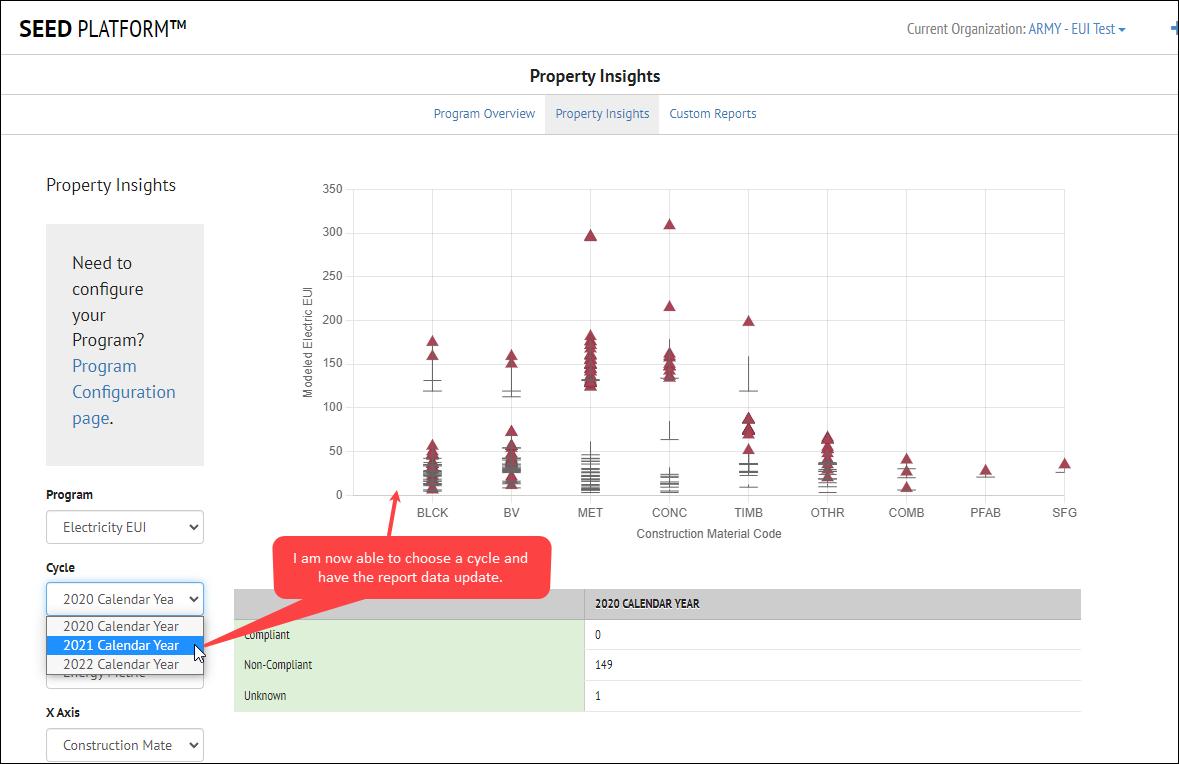Switch to the Program Overview tab
The image size is (1179, 764).
pyautogui.click(x=484, y=113)
